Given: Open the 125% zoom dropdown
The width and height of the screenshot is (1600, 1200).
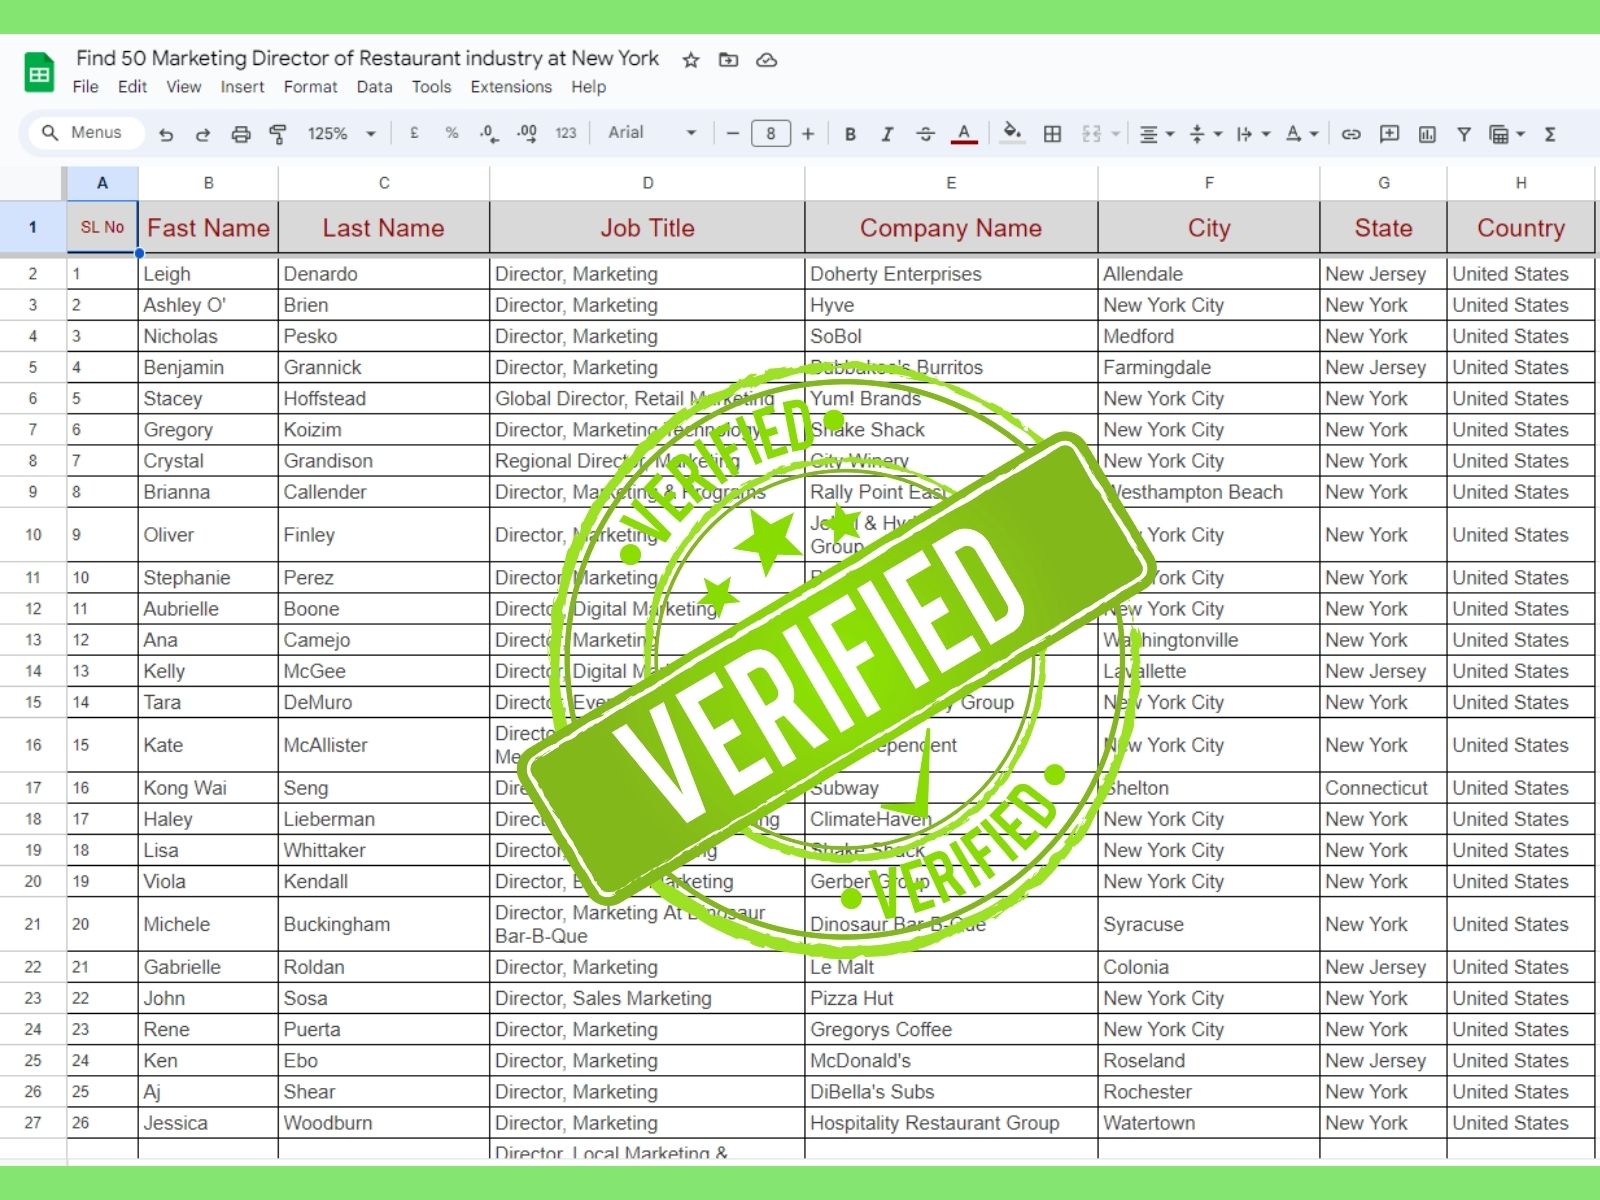Looking at the screenshot, I should 341,134.
